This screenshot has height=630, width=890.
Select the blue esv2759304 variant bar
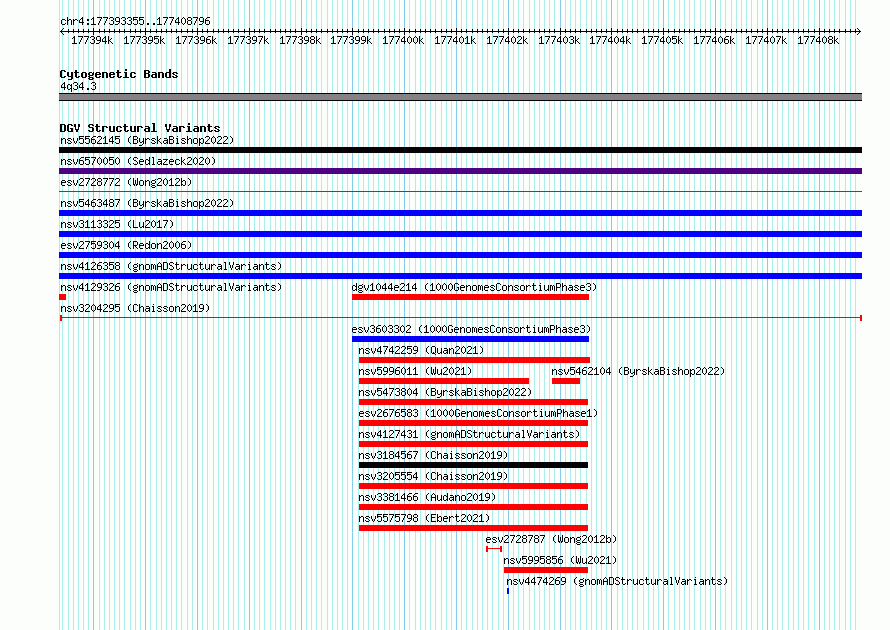pos(460,255)
